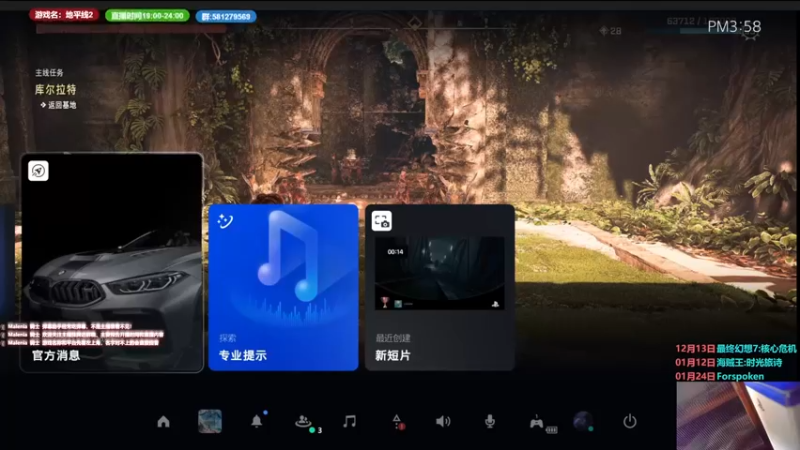This screenshot has width=800, height=450.
Task: Click the green stream time label
Action: (x=147, y=16)
